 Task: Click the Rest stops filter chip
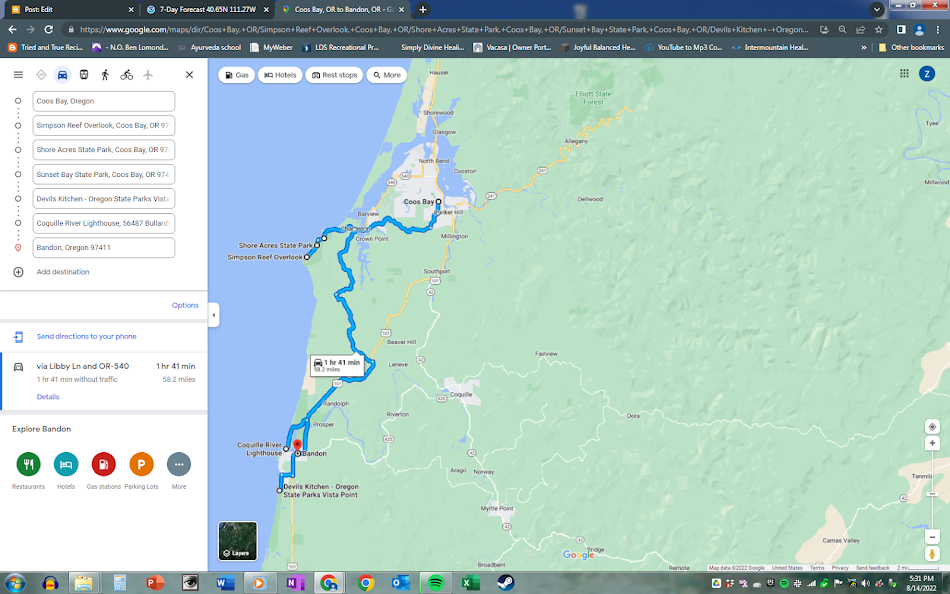click(334, 75)
